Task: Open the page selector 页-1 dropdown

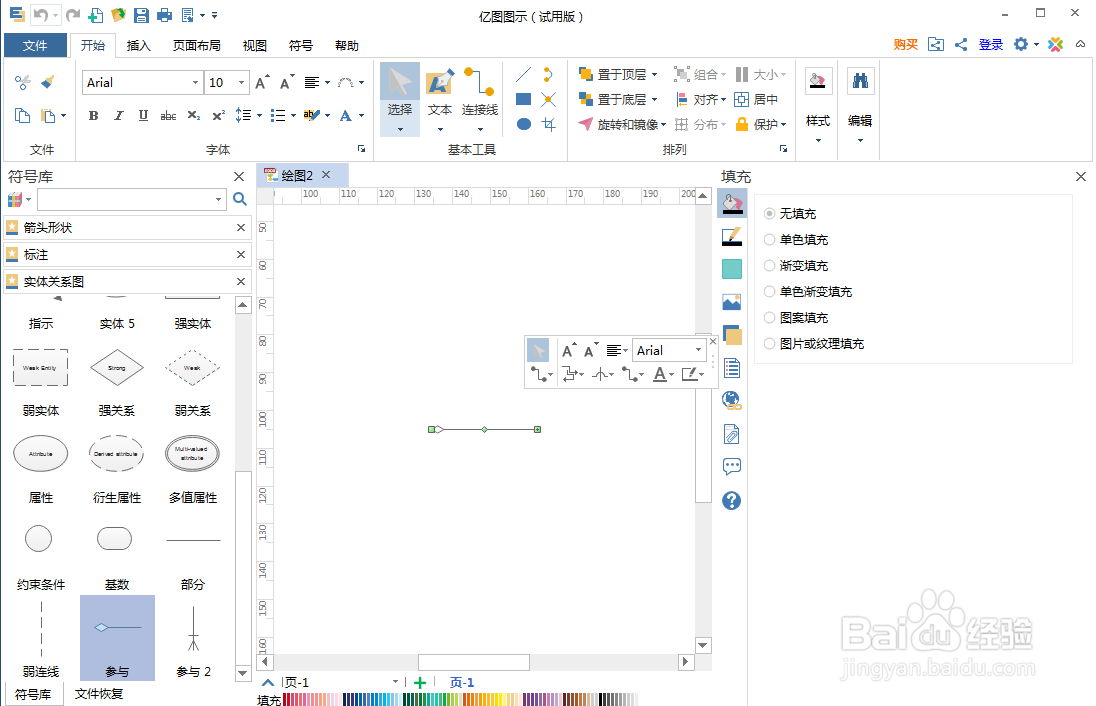Action: 395,682
